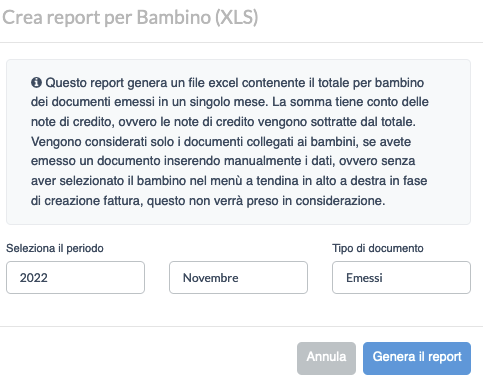Click the text line starting 'dei documenti emessi'
Image resolution: width=483 pixels, height=387 pixels.
click(230, 102)
